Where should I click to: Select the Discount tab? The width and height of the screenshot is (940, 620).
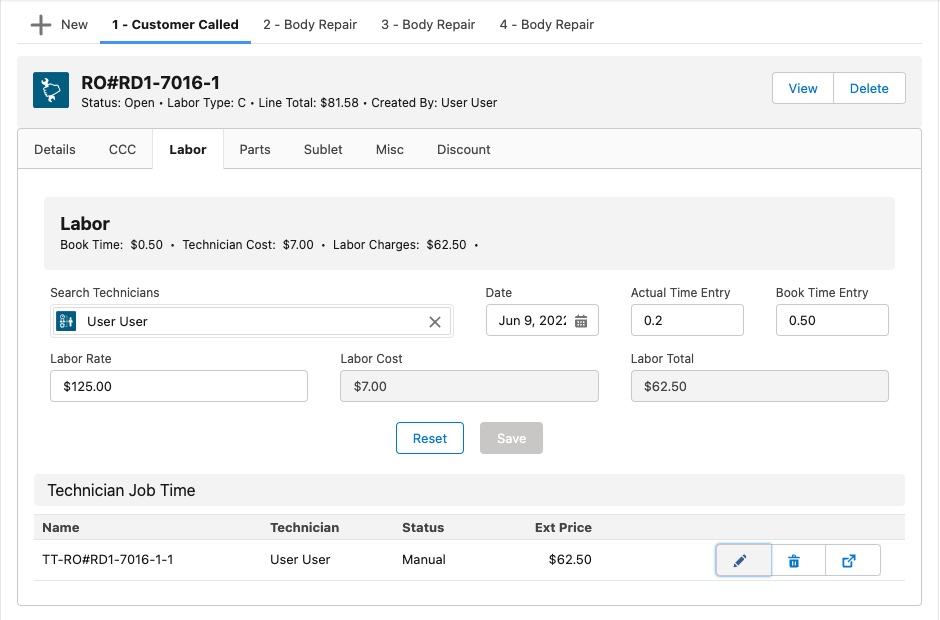point(463,149)
